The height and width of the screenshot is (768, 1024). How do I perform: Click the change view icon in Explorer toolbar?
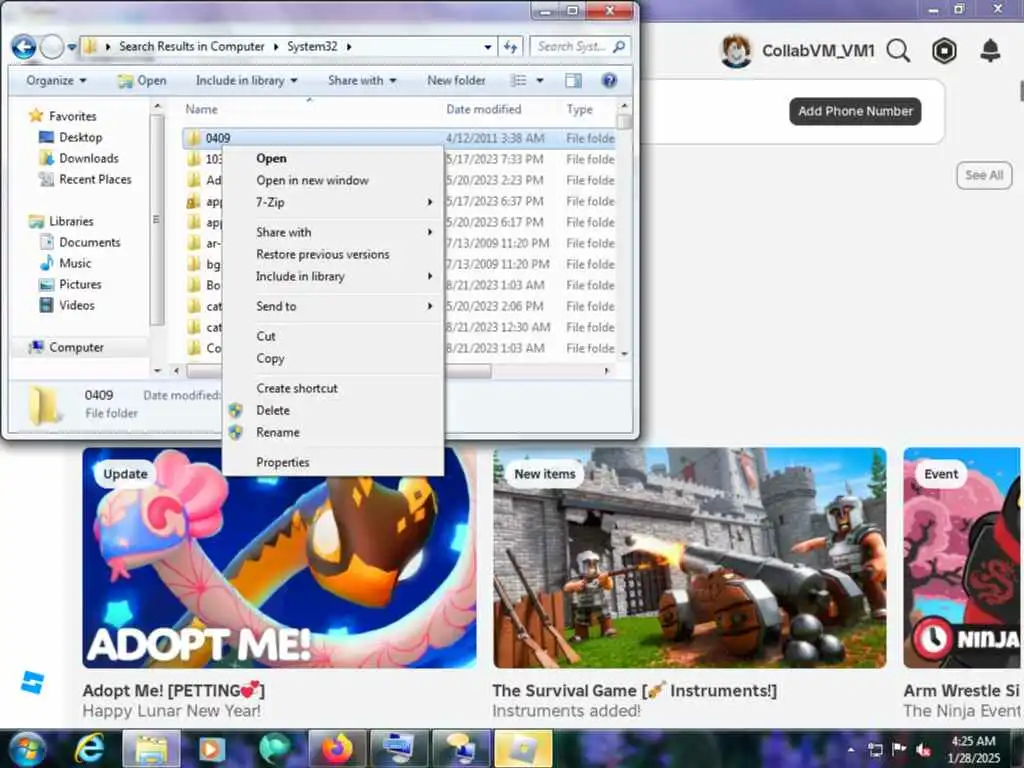pos(519,80)
